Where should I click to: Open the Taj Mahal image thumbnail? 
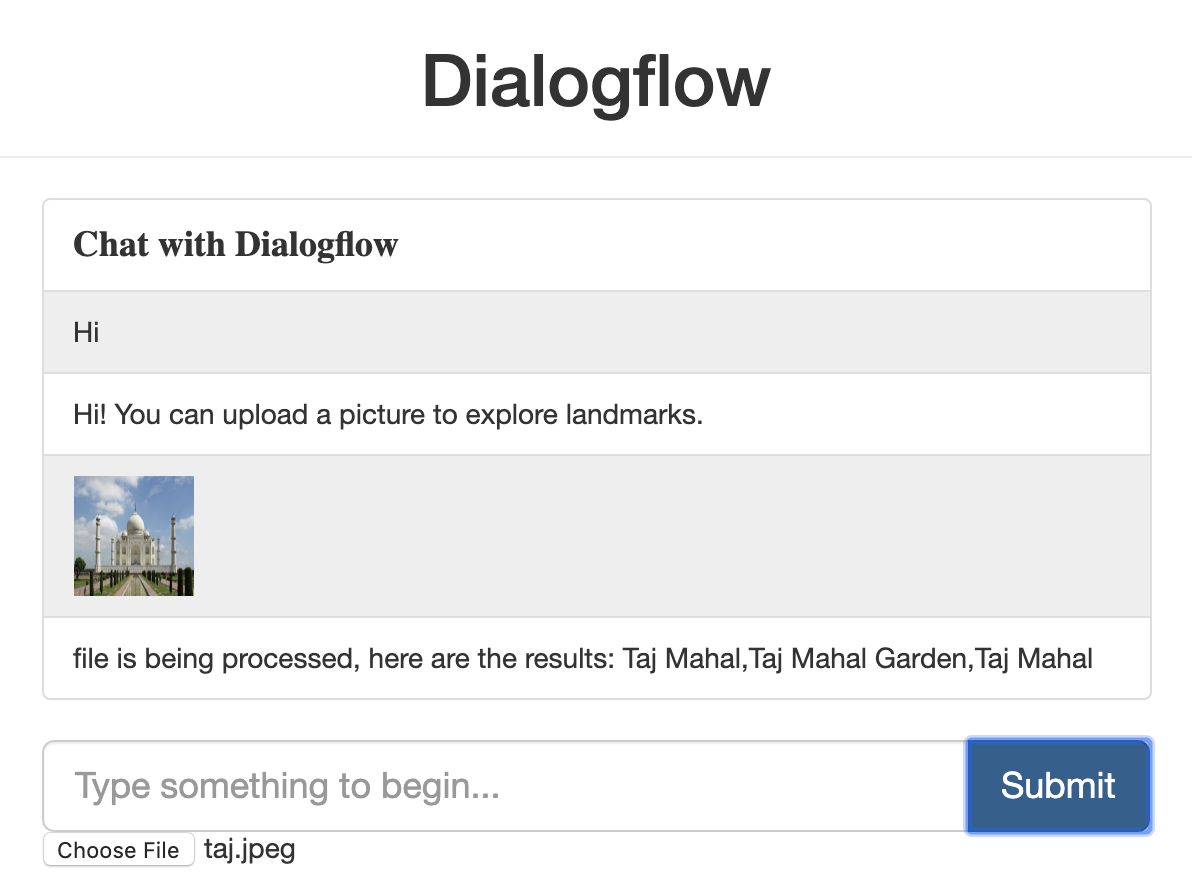133,536
